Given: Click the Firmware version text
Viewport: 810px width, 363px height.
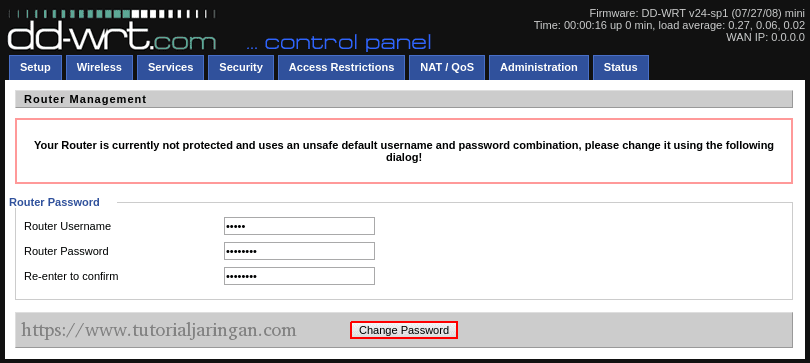Looking at the screenshot, I should click(x=697, y=13).
